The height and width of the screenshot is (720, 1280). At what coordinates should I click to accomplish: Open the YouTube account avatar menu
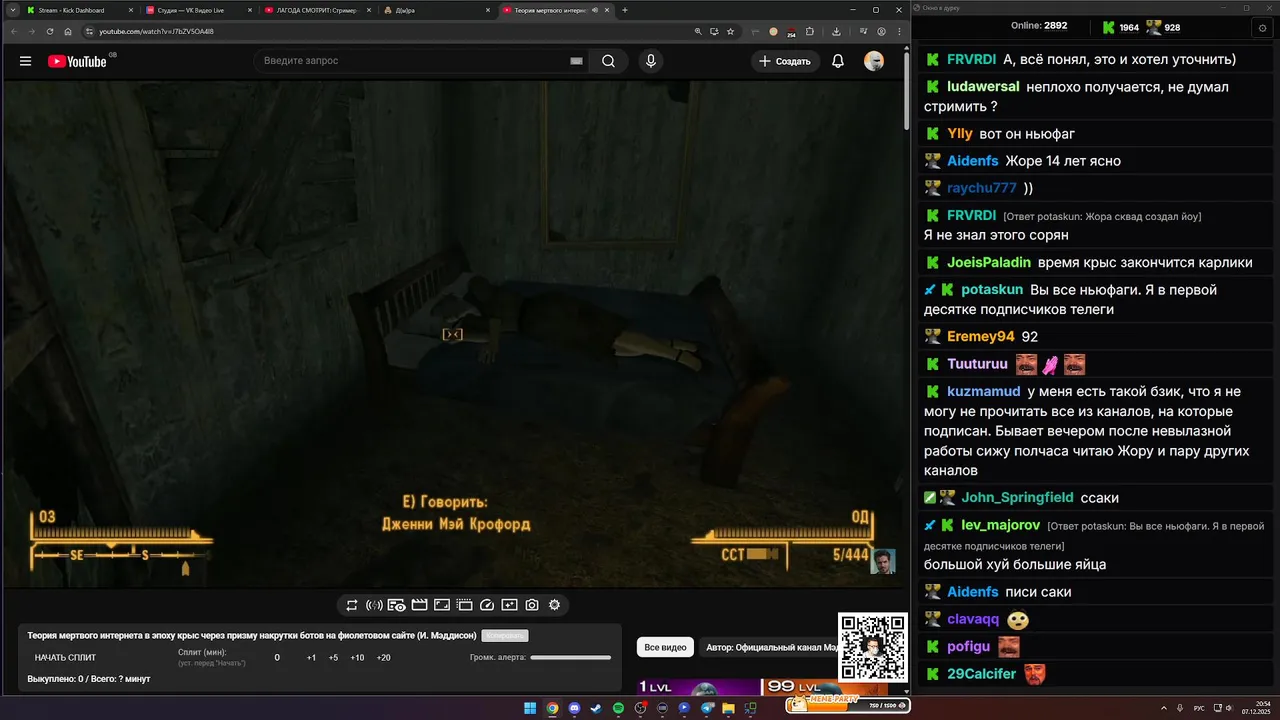pyautogui.click(x=874, y=61)
